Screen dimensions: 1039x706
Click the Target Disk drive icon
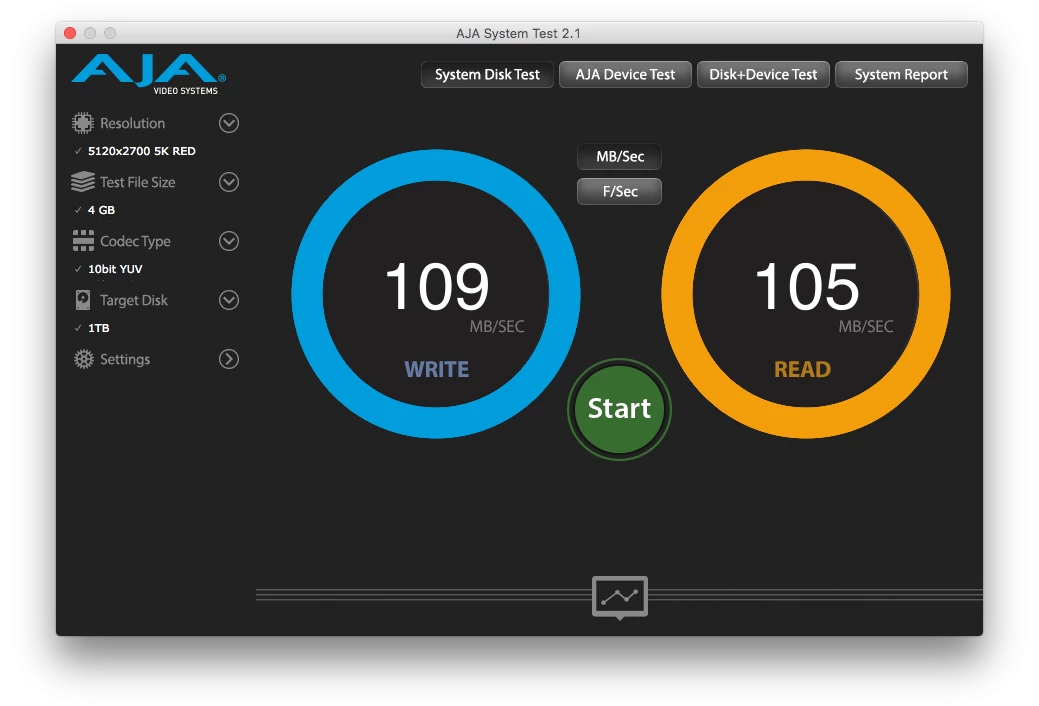coord(83,300)
